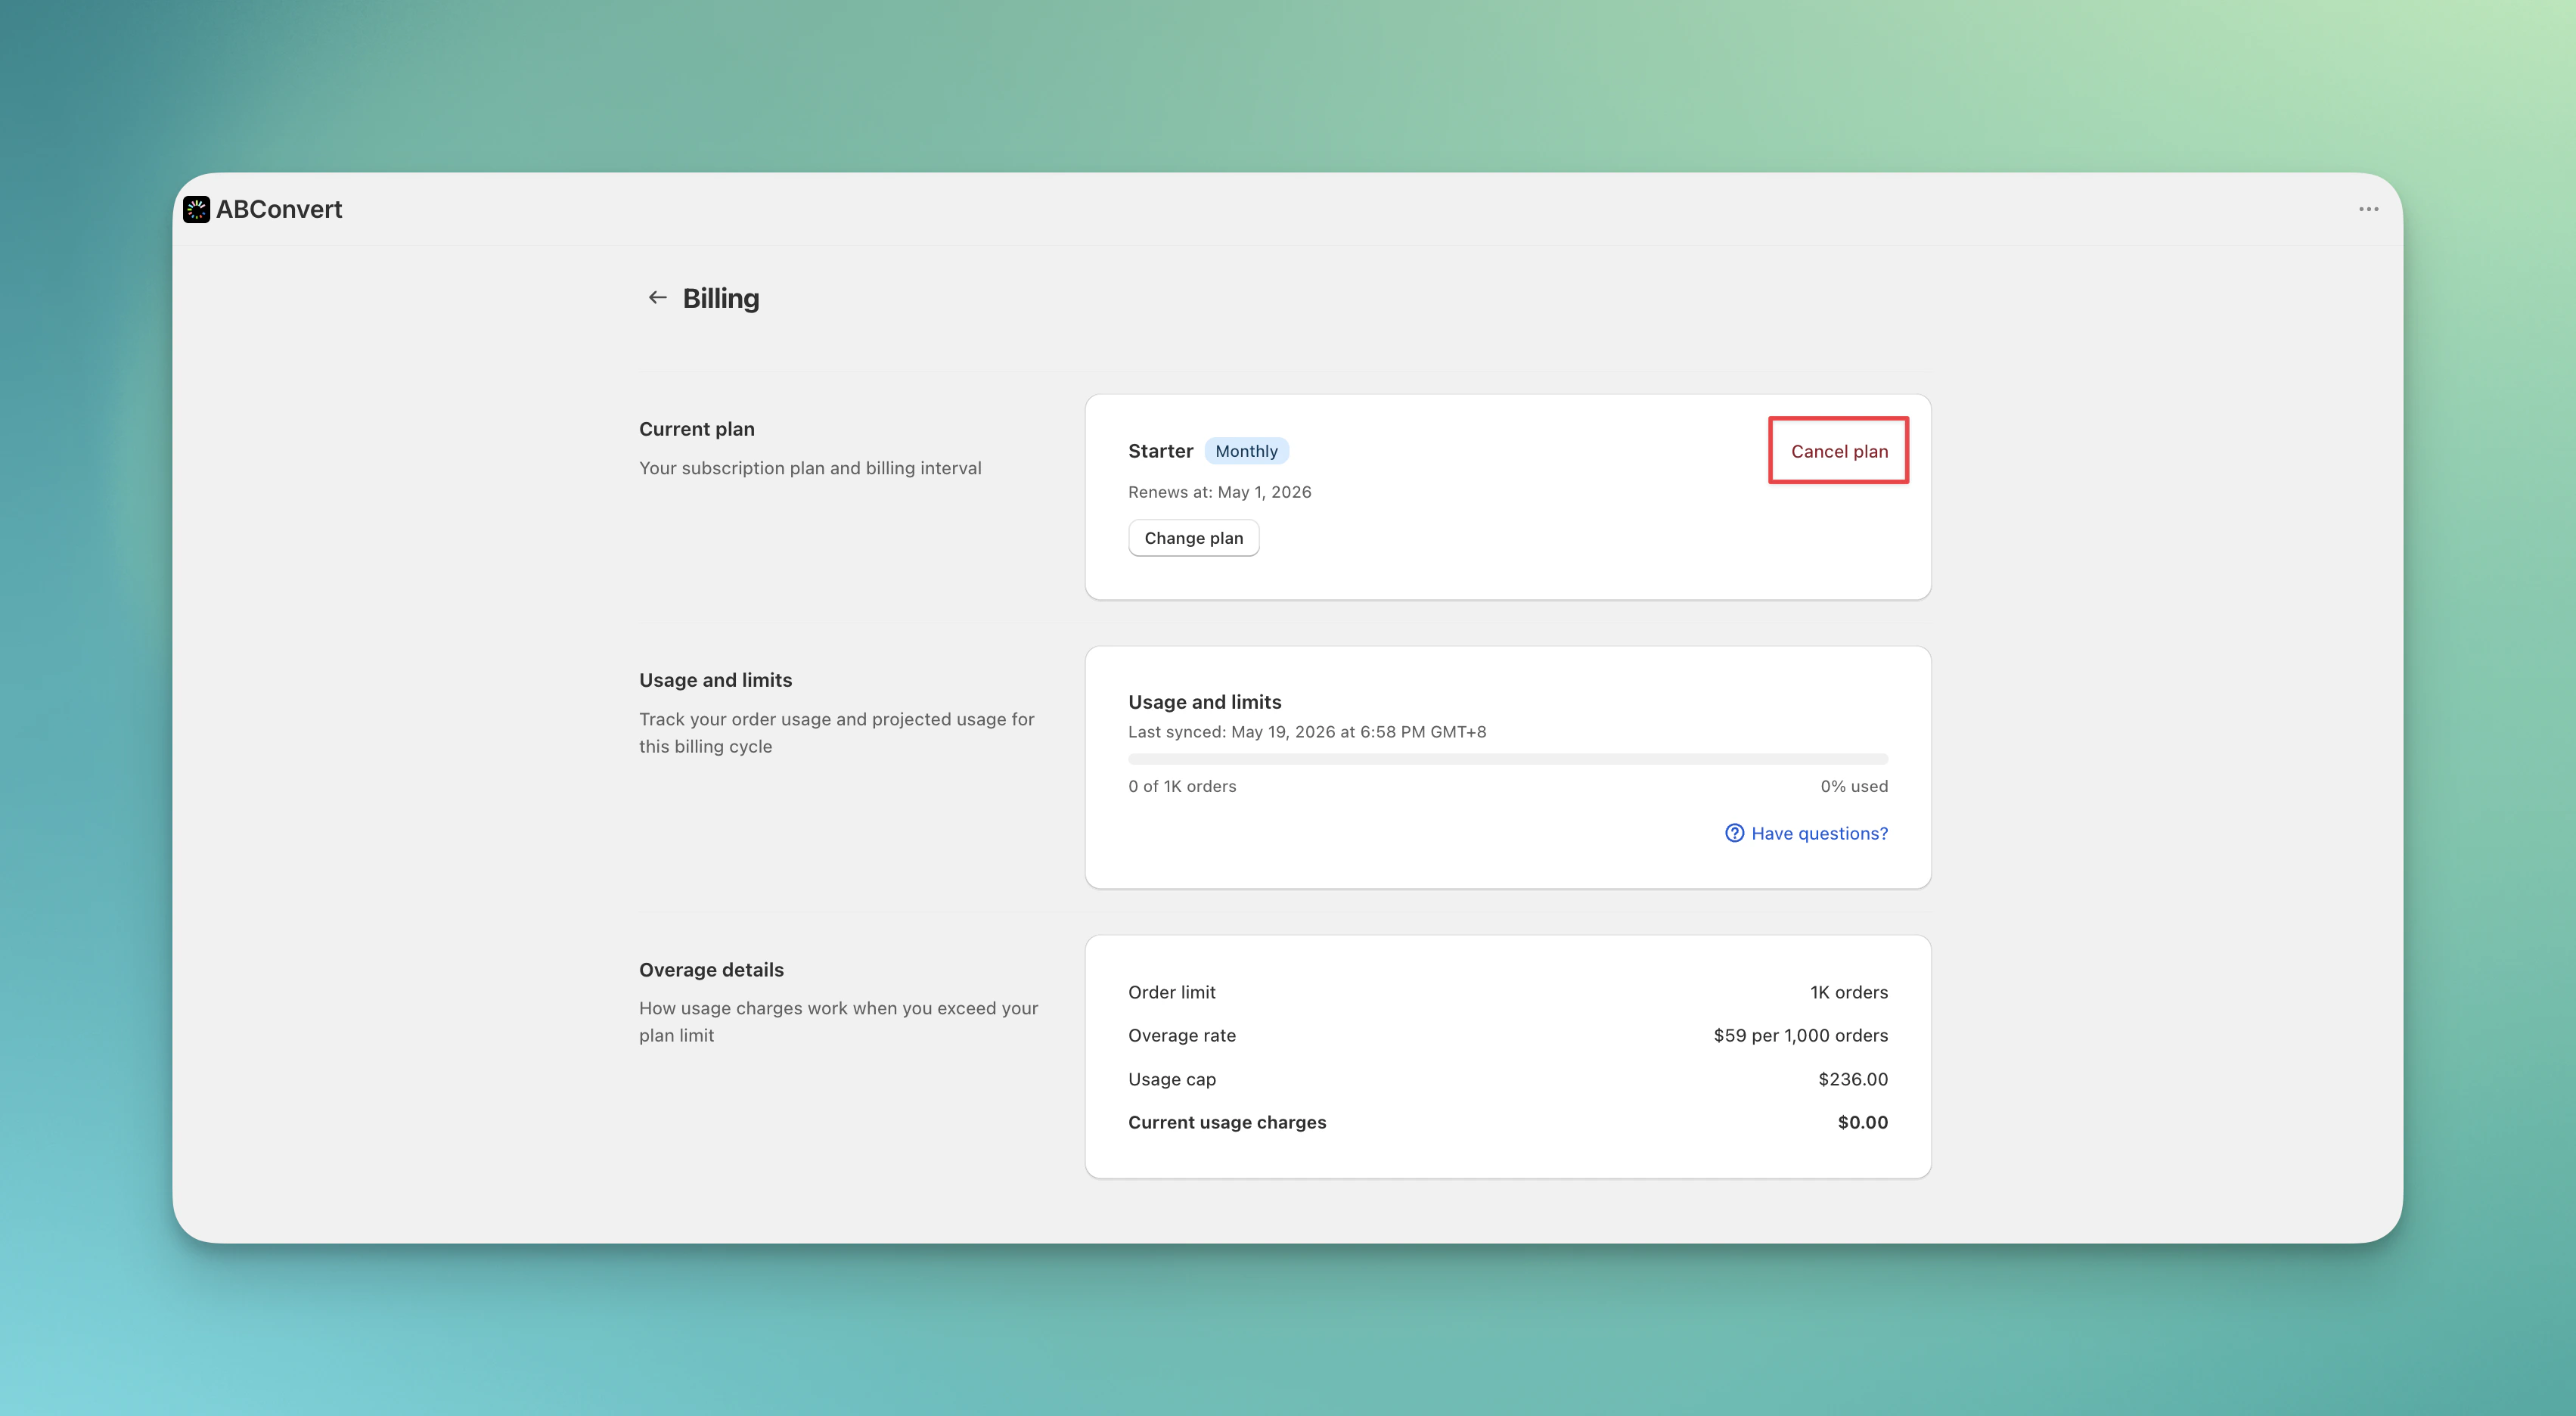
Task: Click the order usage progress bar
Action: click(1507, 759)
